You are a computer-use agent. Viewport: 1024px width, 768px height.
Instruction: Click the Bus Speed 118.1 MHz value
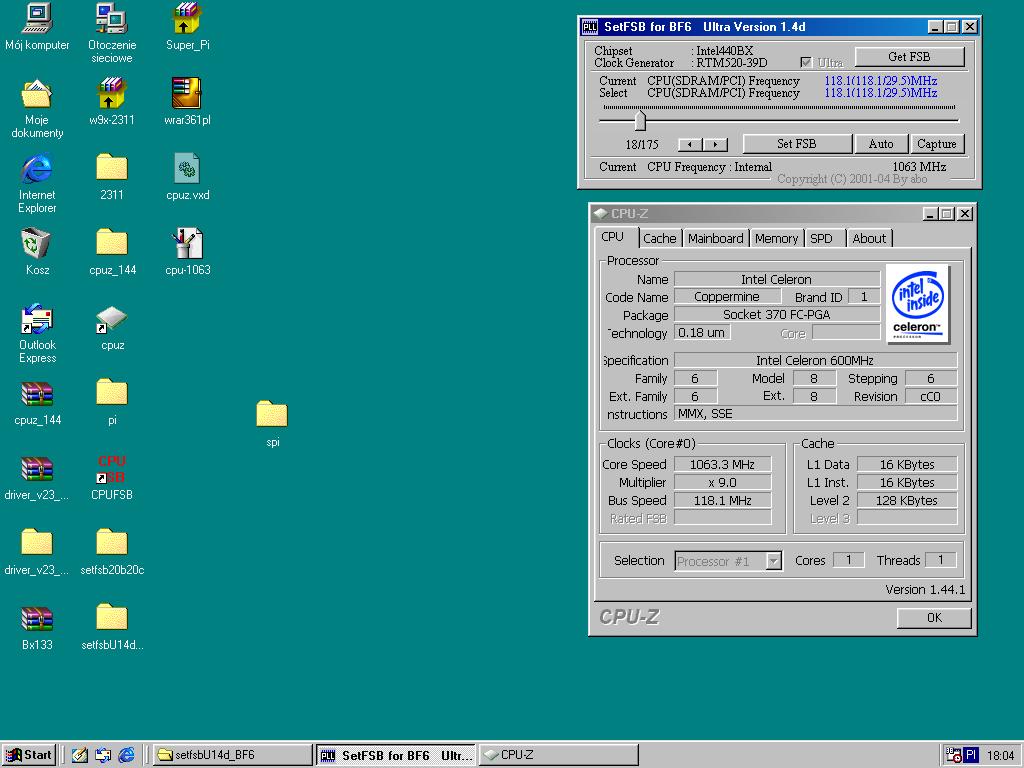722,501
